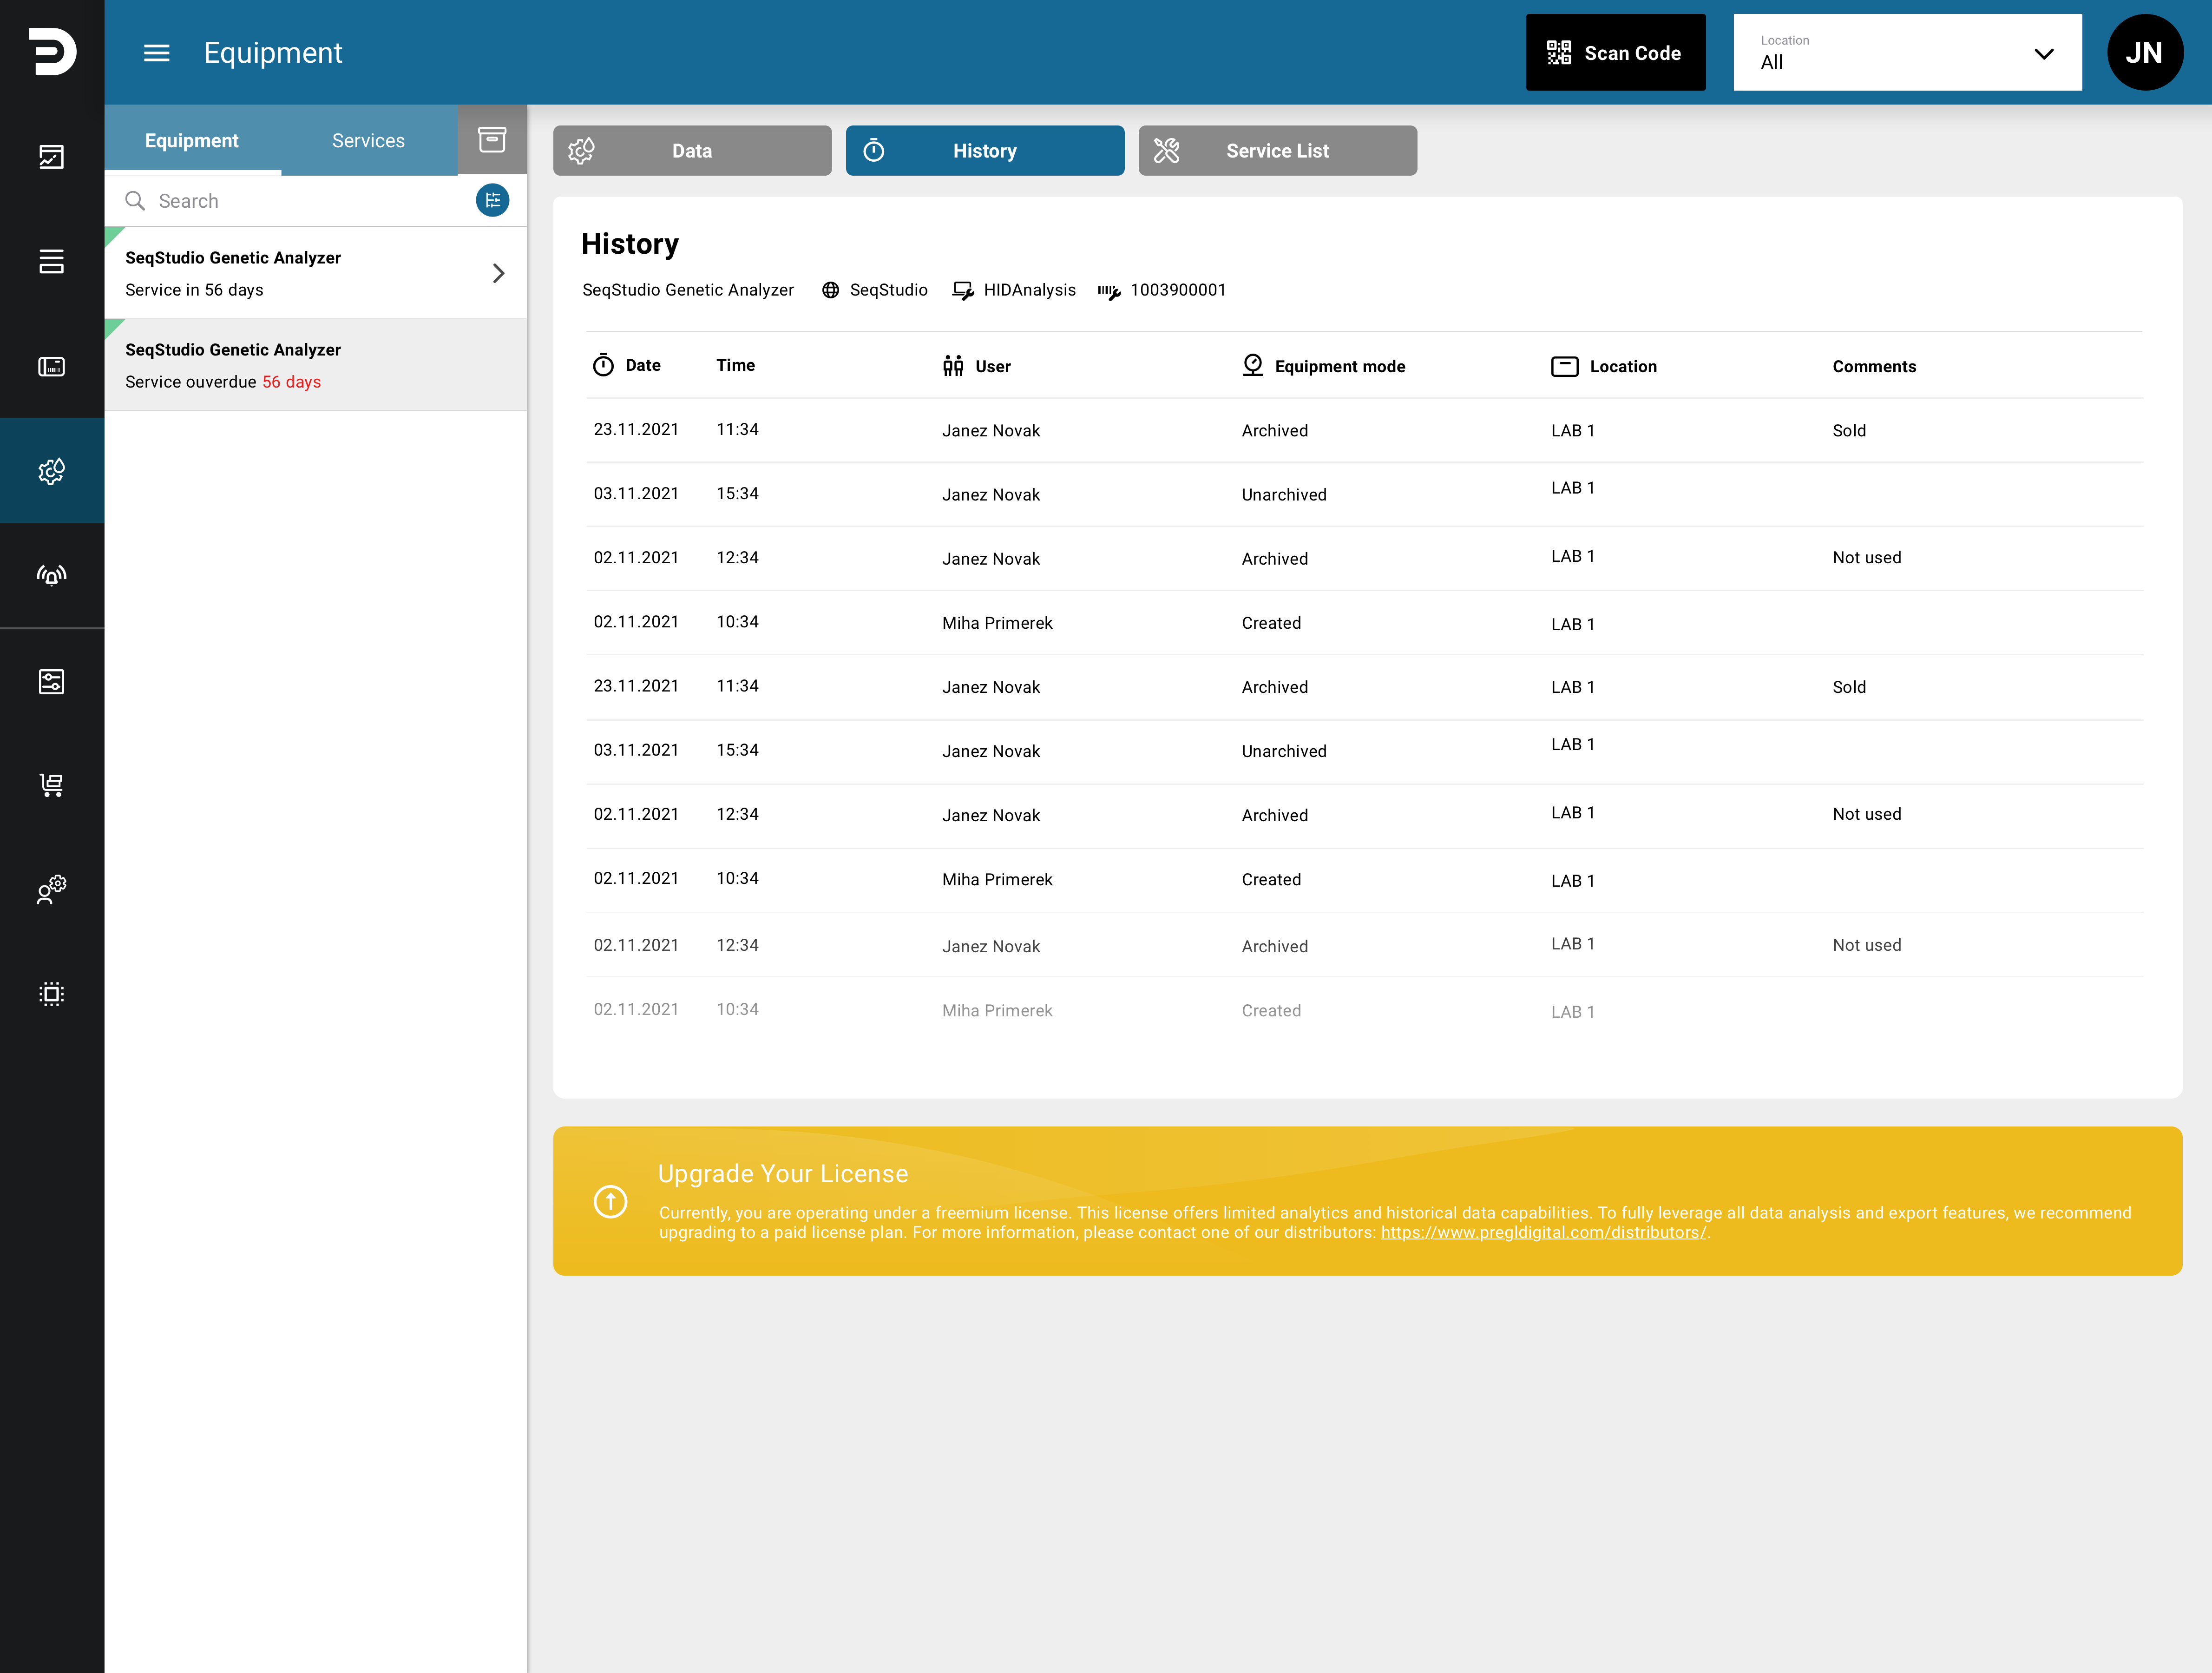Expand the Service in 56 days item chevron
This screenshot has width=2212, height=1673.
[x=498, y=273]
